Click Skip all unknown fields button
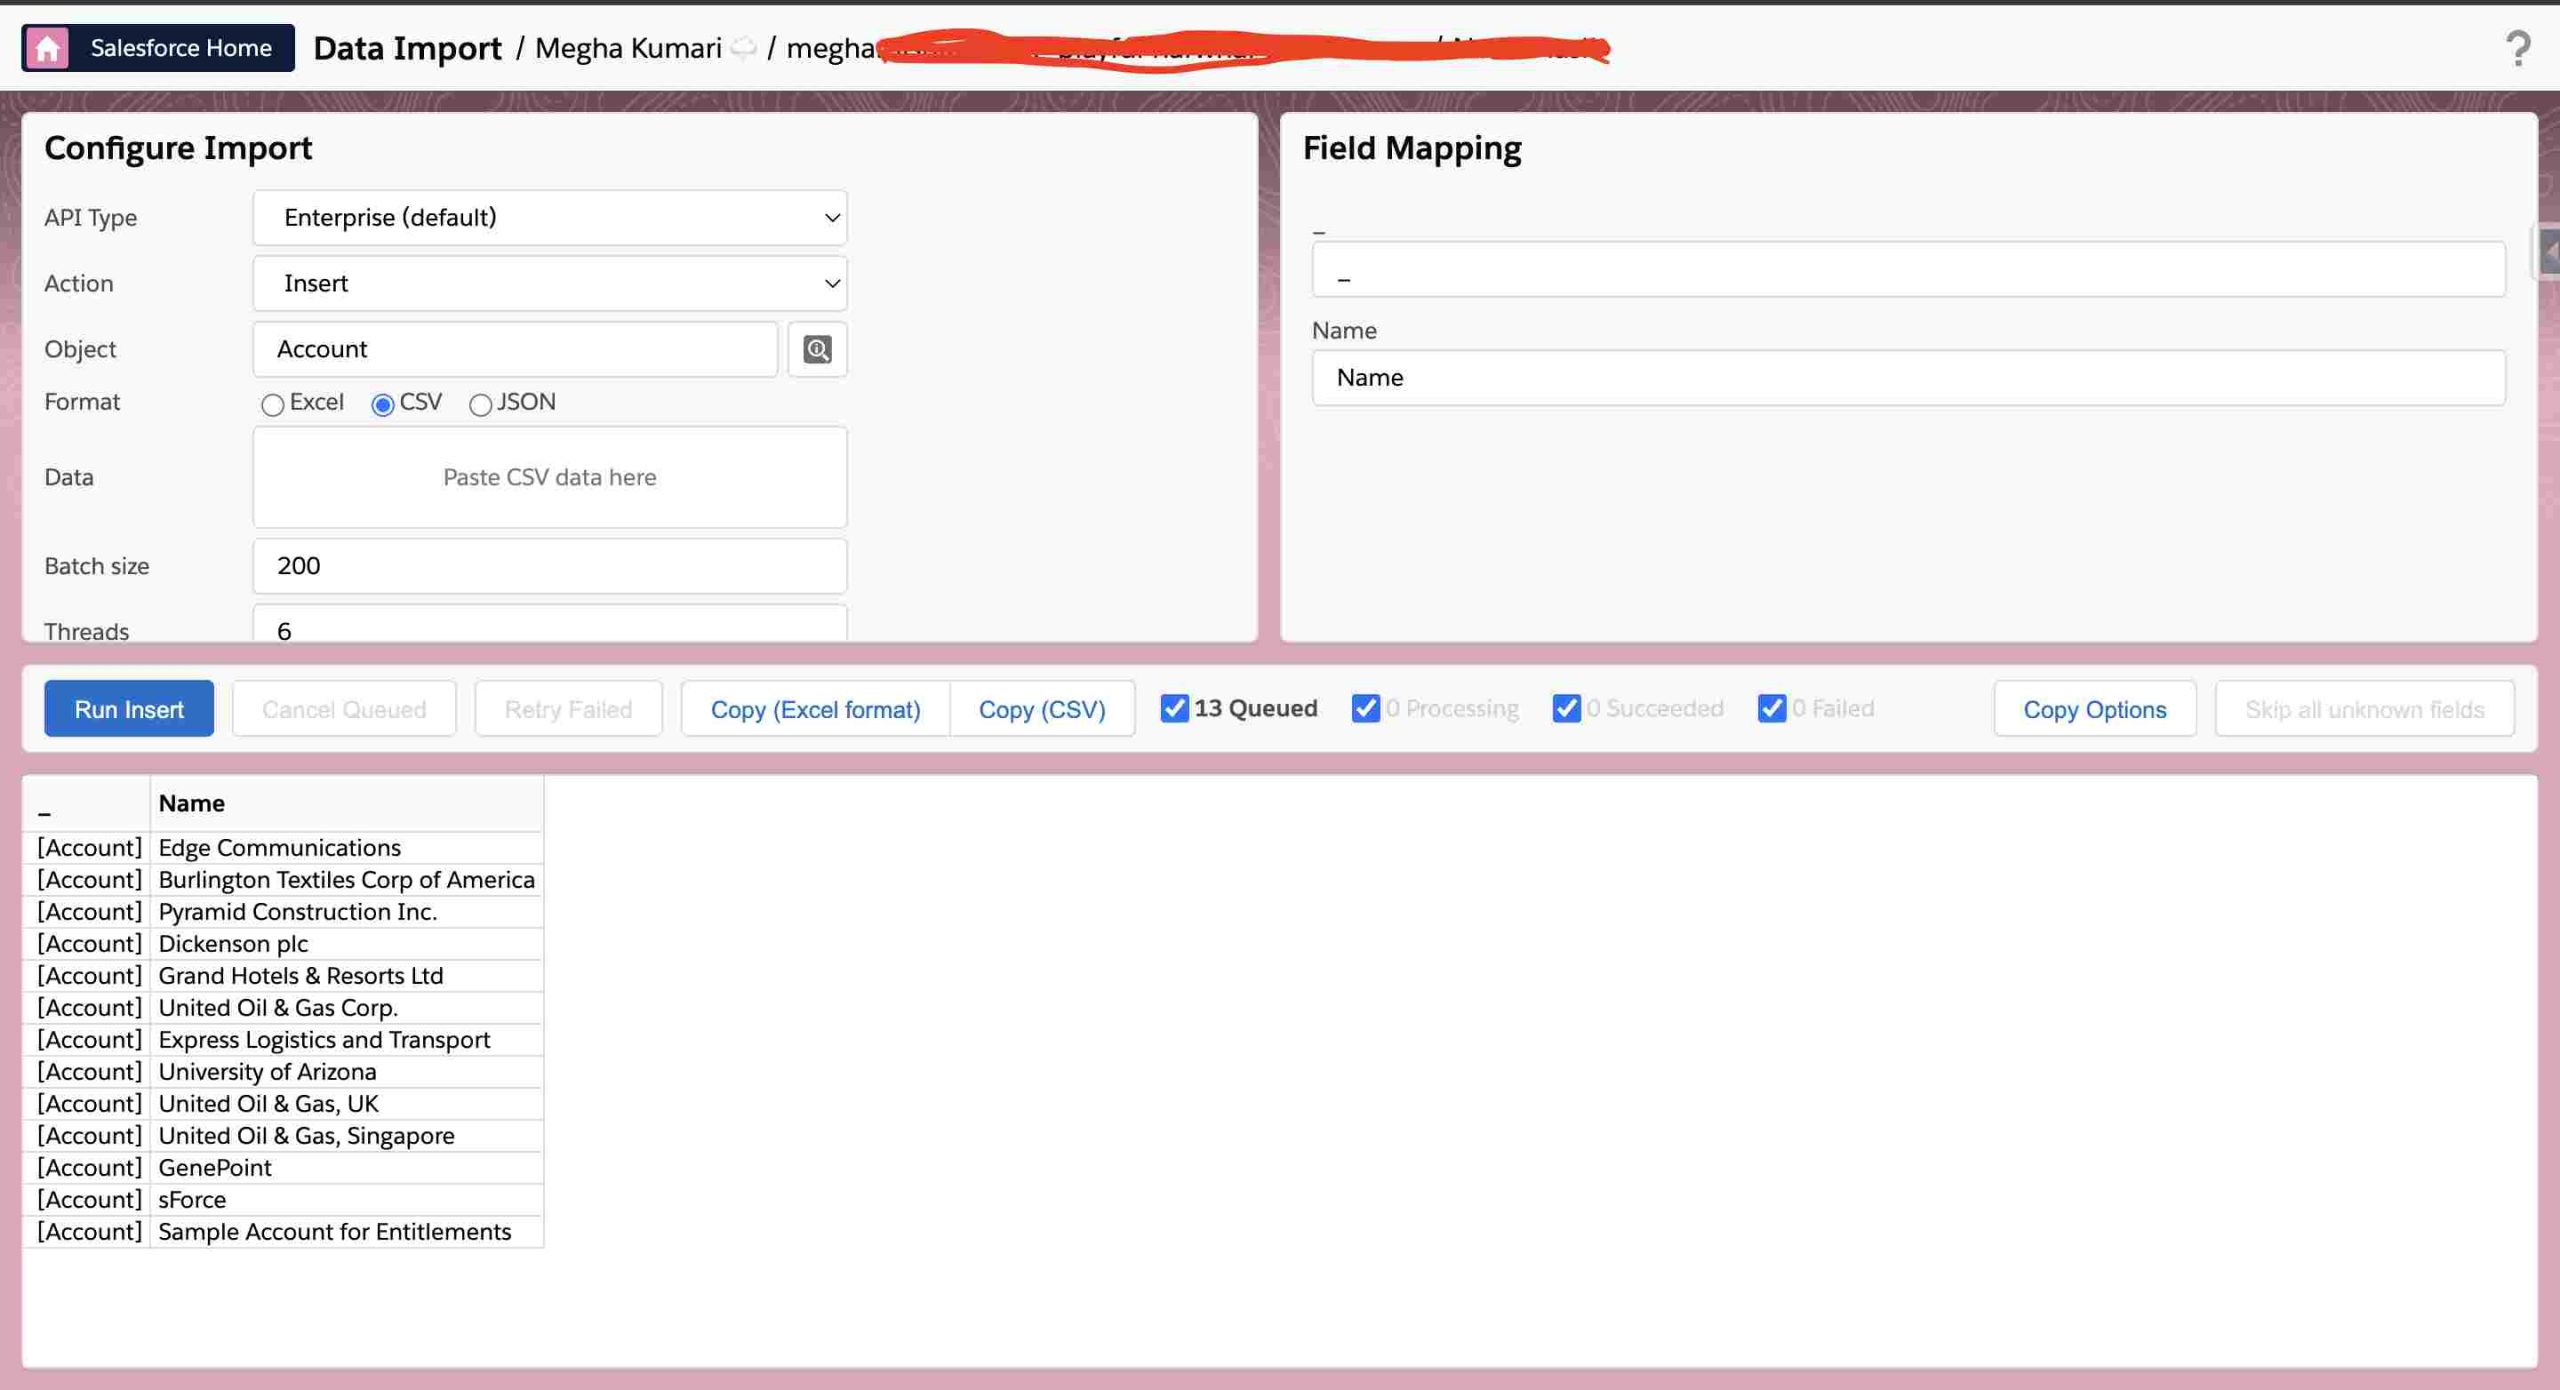 pyautogui.click(x=2364, y=709)
